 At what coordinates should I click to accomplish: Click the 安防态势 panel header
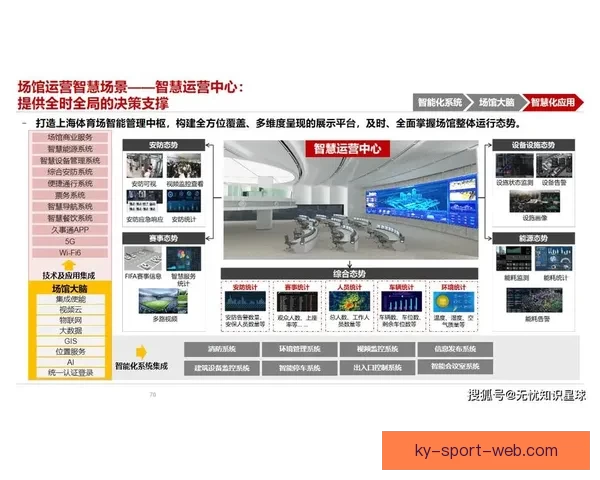163,145
